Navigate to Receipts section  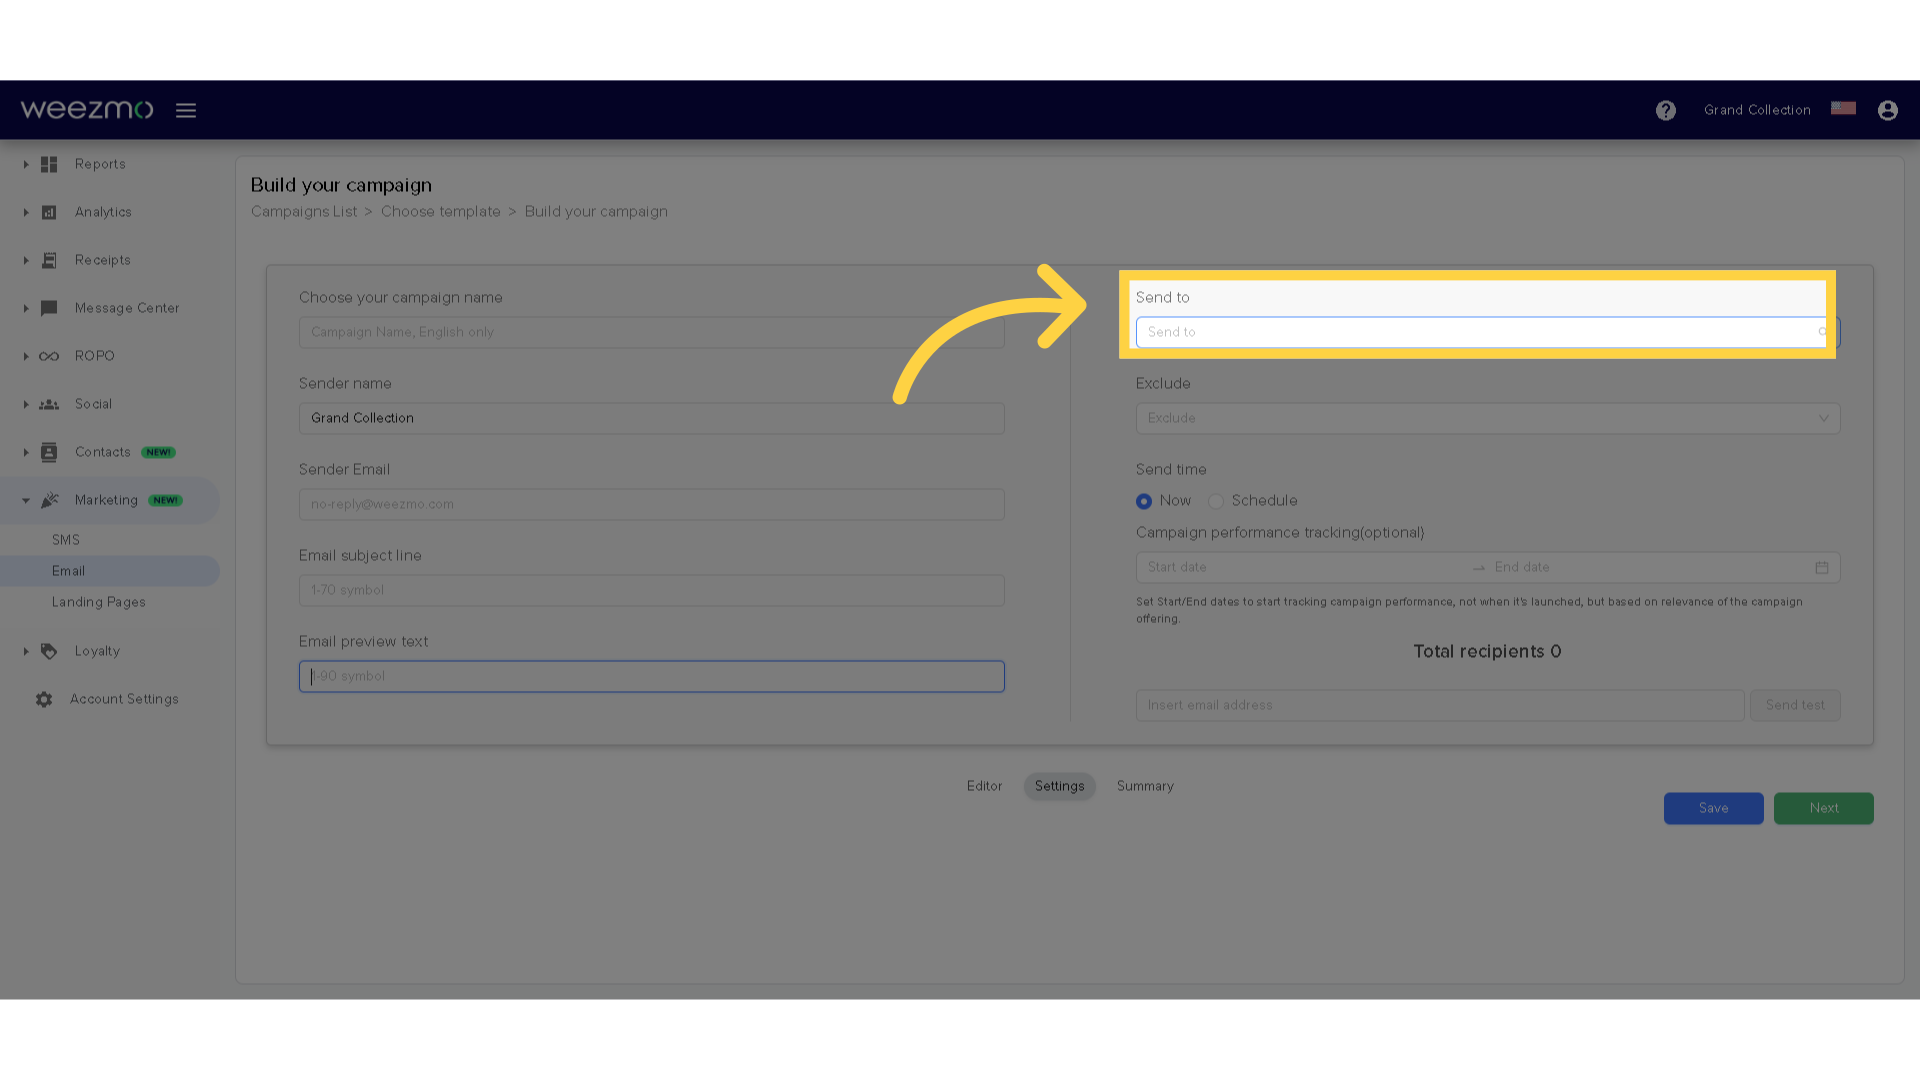click(x=102, y=260)
